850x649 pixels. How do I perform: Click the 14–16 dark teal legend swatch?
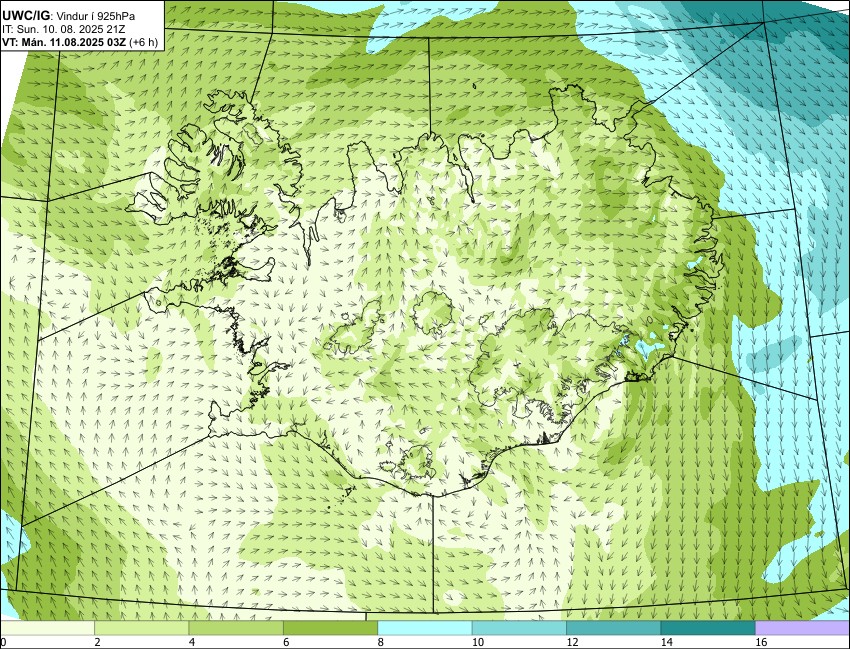click(707, 628)
